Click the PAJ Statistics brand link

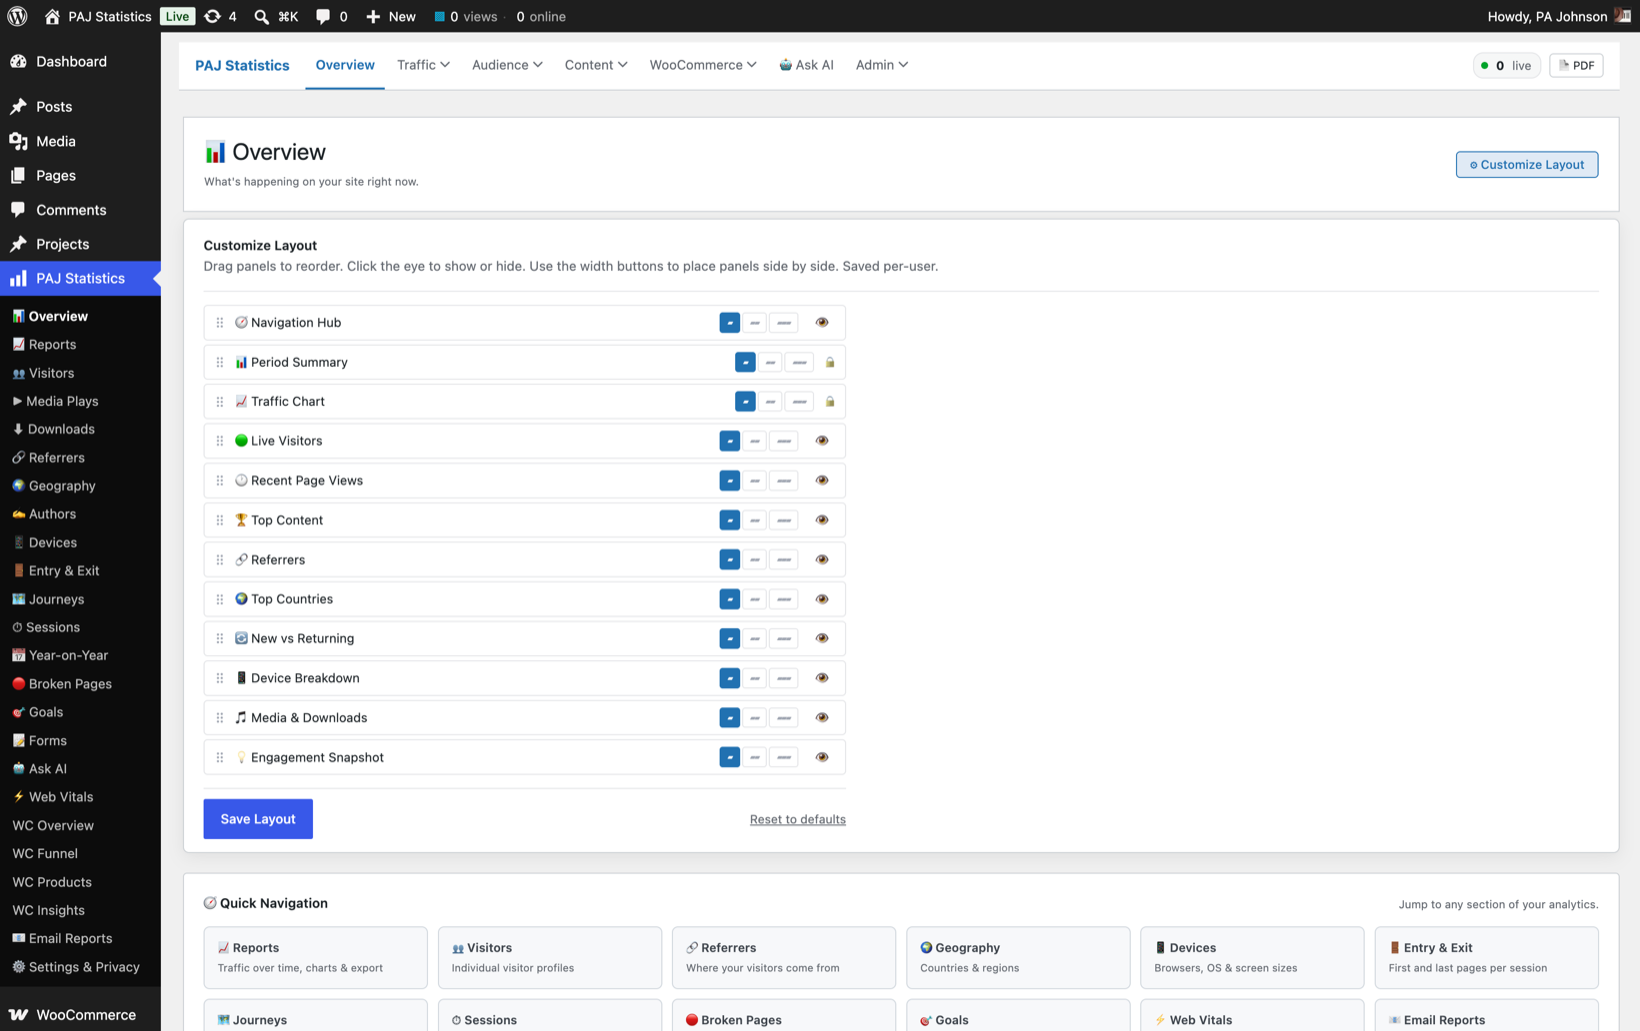click(242, 65)
